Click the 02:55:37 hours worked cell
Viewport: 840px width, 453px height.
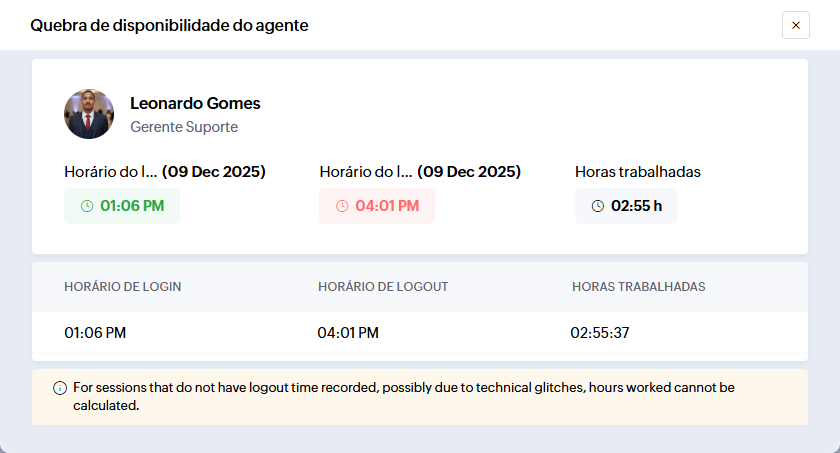click(x=600, y=333)
